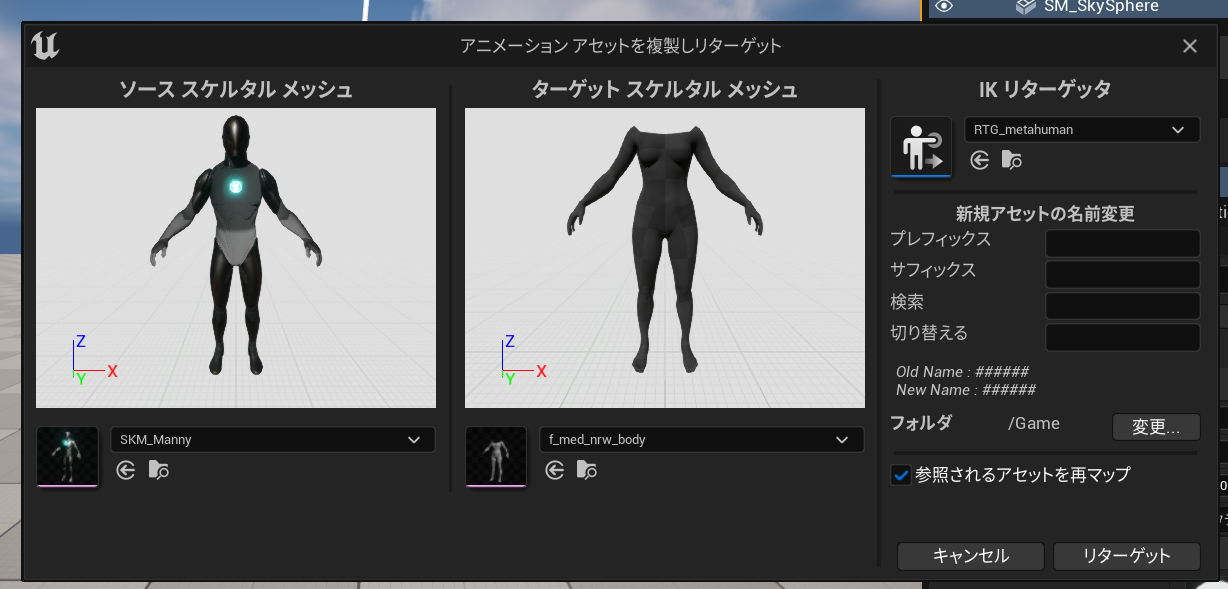Image resolution: width=1228 pixels, height=589 pixels.
Task: Use selected asset arrow for SKM_Manny
Action: pyautogui.click(x=125, y=470)
